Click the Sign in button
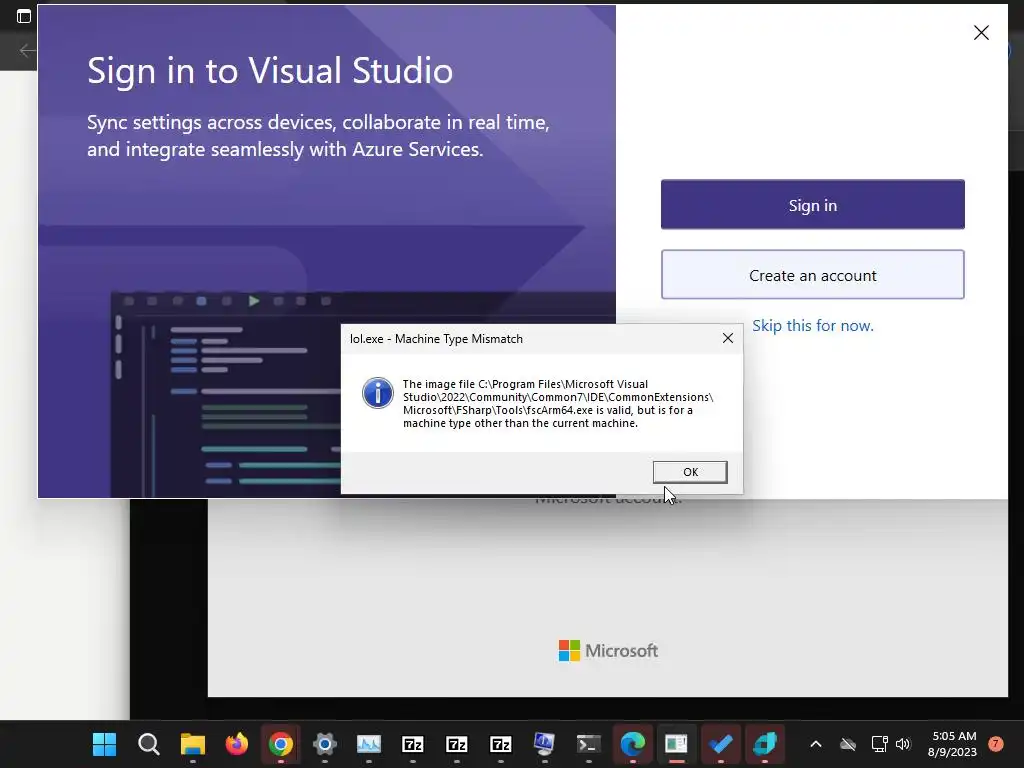The image size is (1024, 768). pyautogui.click(x=812, y=204)
